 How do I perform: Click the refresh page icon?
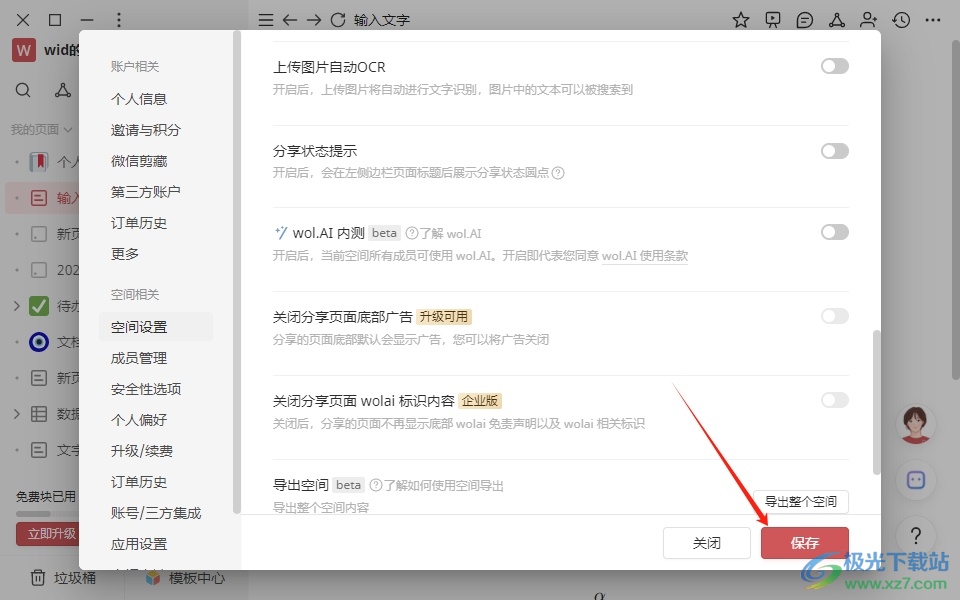click(x=338, y=20)
